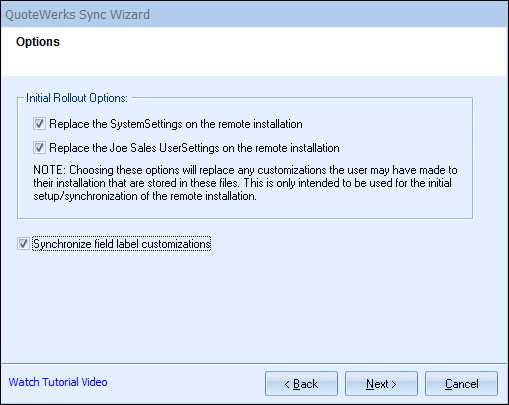Disable Synchronize field label customizations checkbox

[x=23, y=244]
